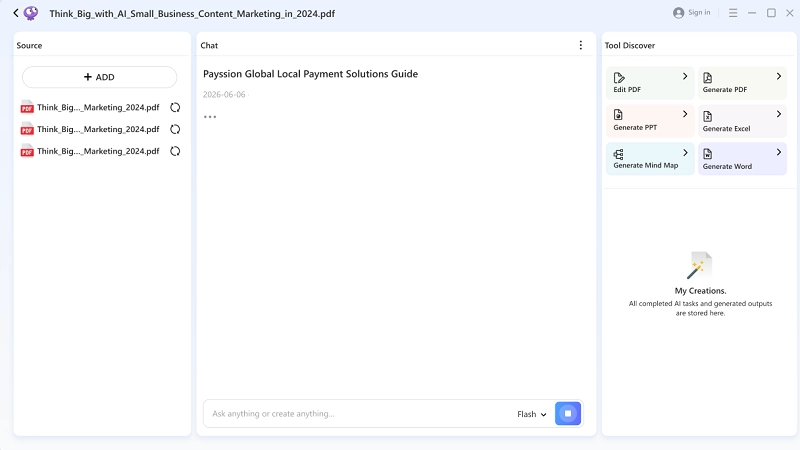Stop generation with the blue stop button
This screenshot has width=800, height=450.
(568, 414)
